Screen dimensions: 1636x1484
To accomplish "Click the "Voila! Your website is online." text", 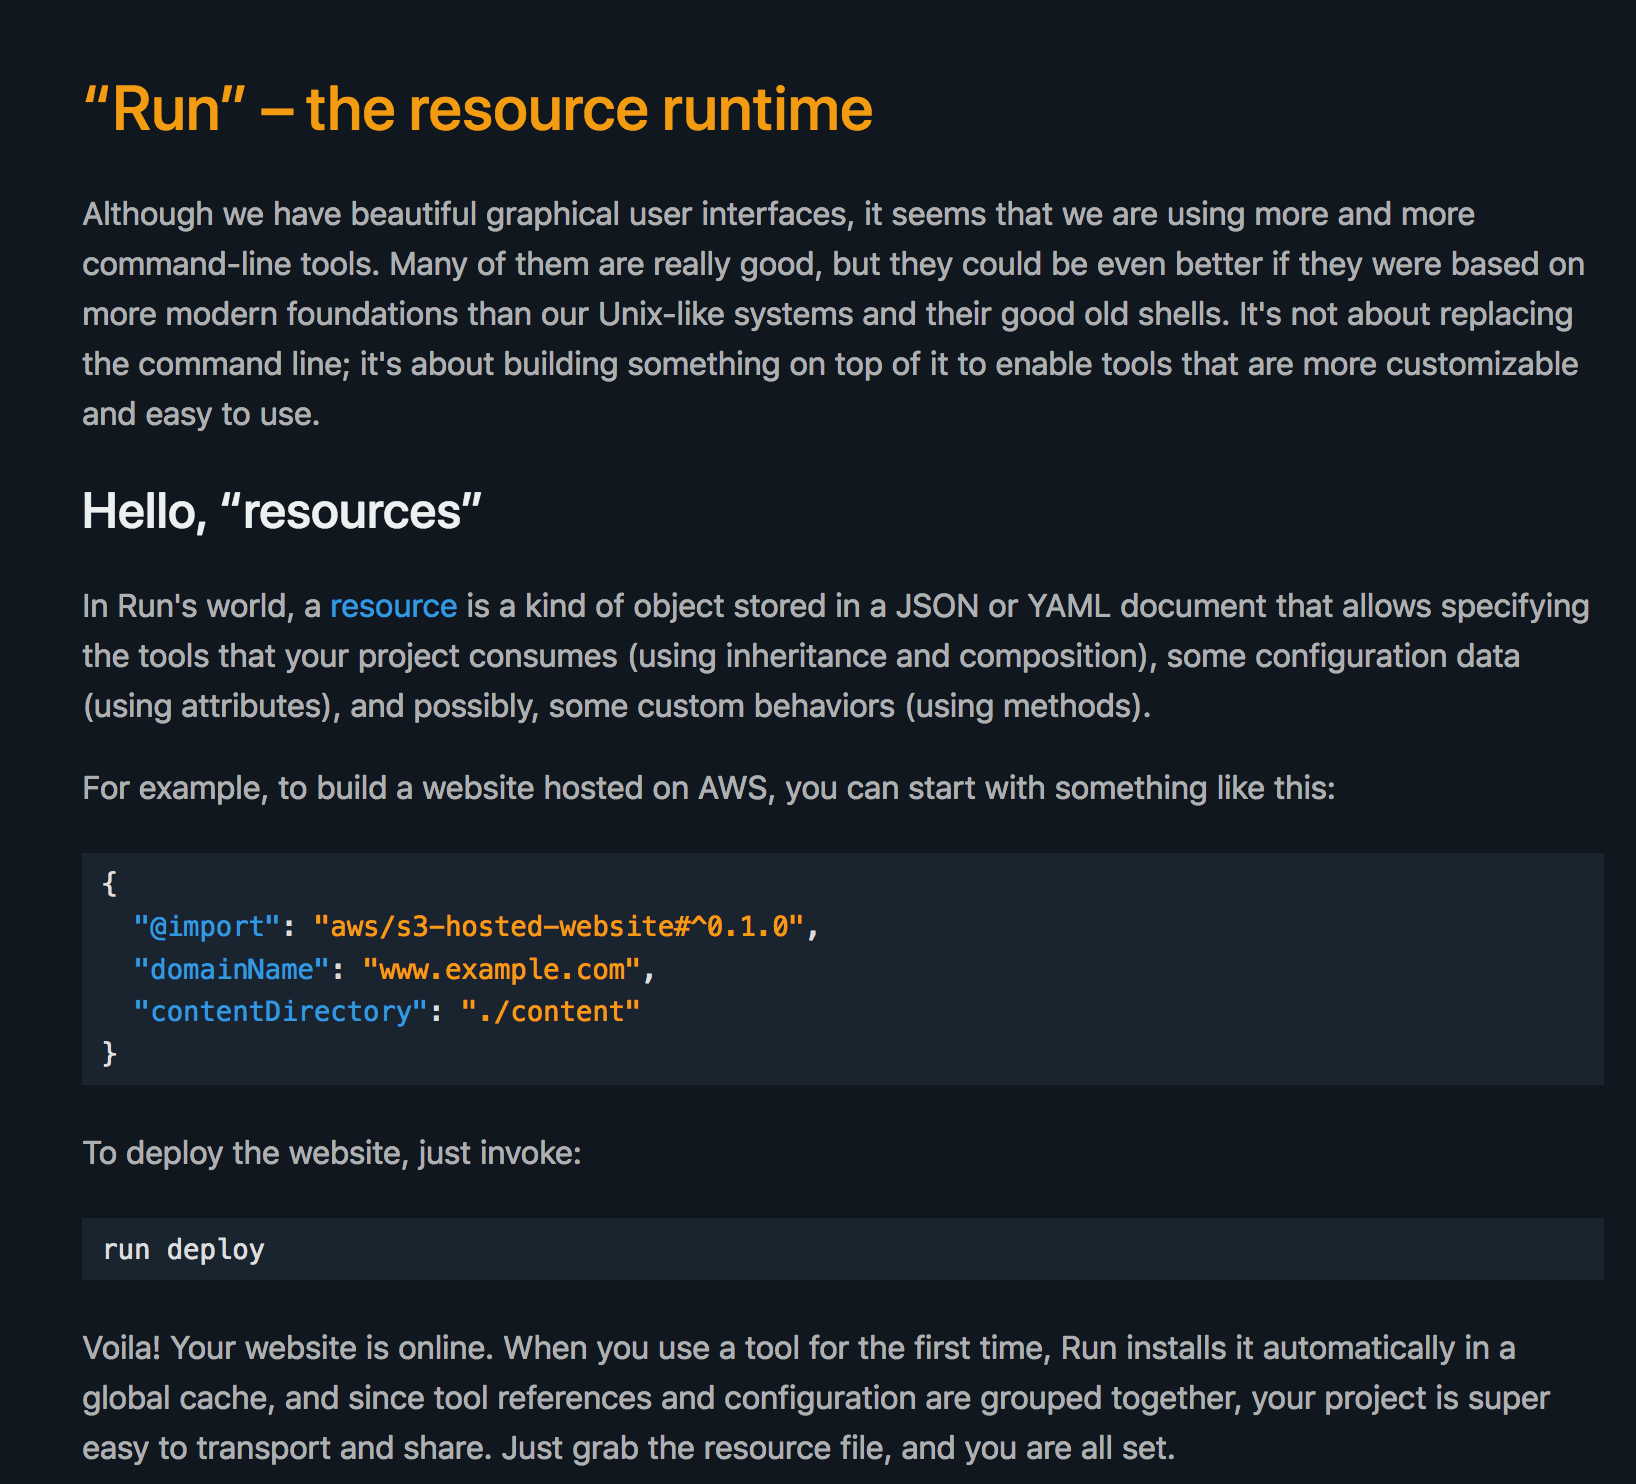I will tap(288, 1348).
